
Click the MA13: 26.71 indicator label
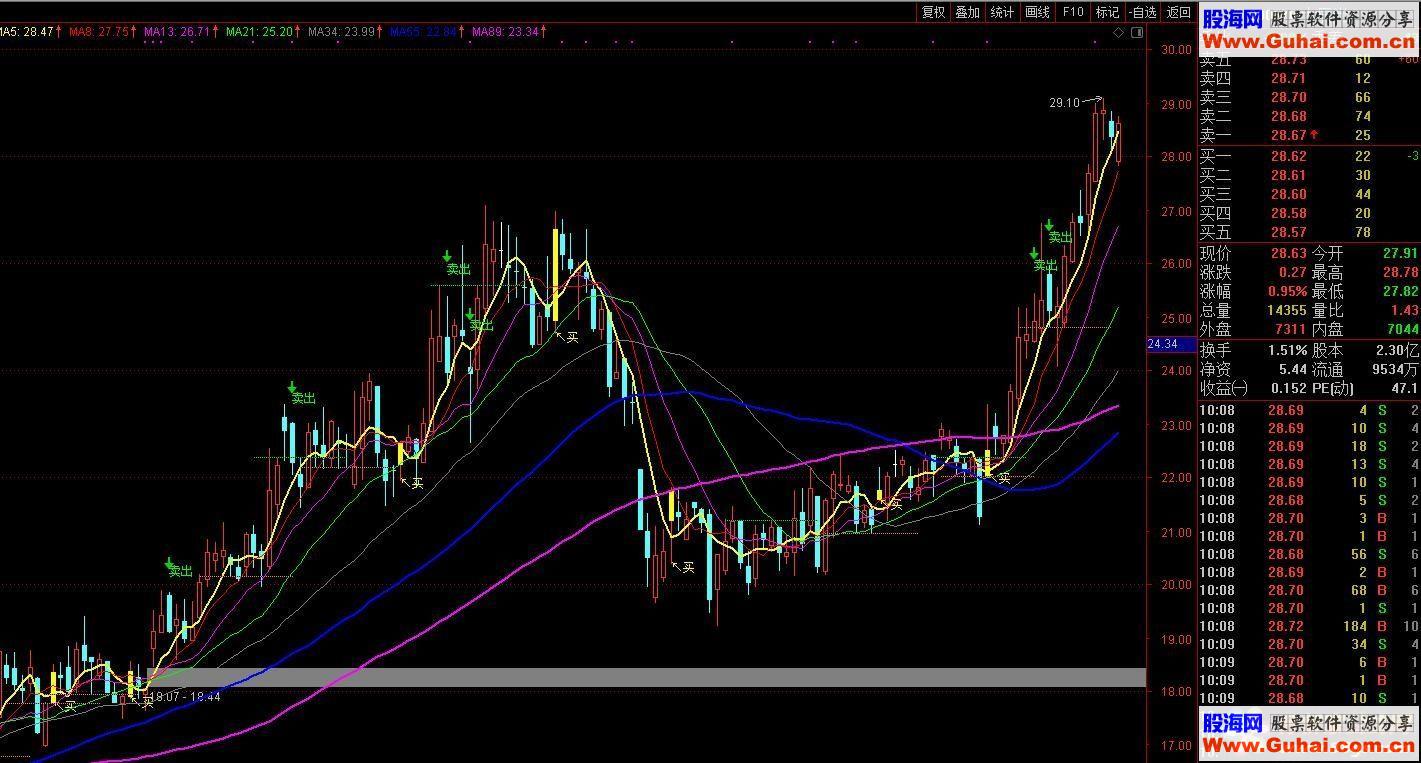click(176, 32)
